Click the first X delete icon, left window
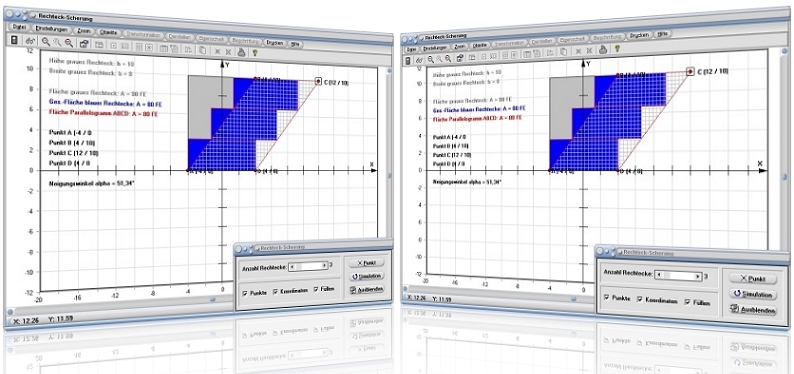Screen dimensions: 794x374 pos(217,51)
